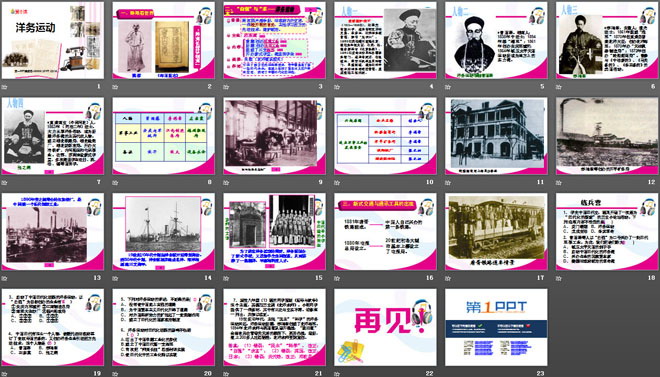Viewport: 660px width, 377px height.
Task: Select slide 16 about railway and telegraph
Action: (385, 231)
